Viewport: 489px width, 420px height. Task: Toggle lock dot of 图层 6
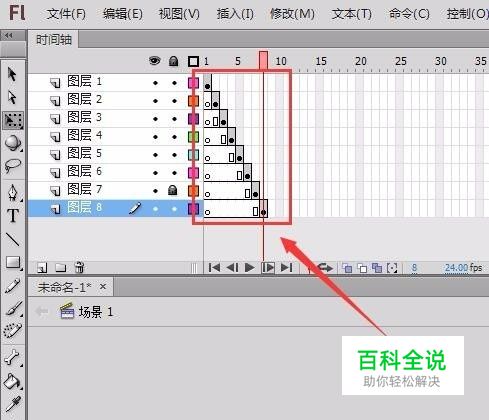[x=174, y=173]
